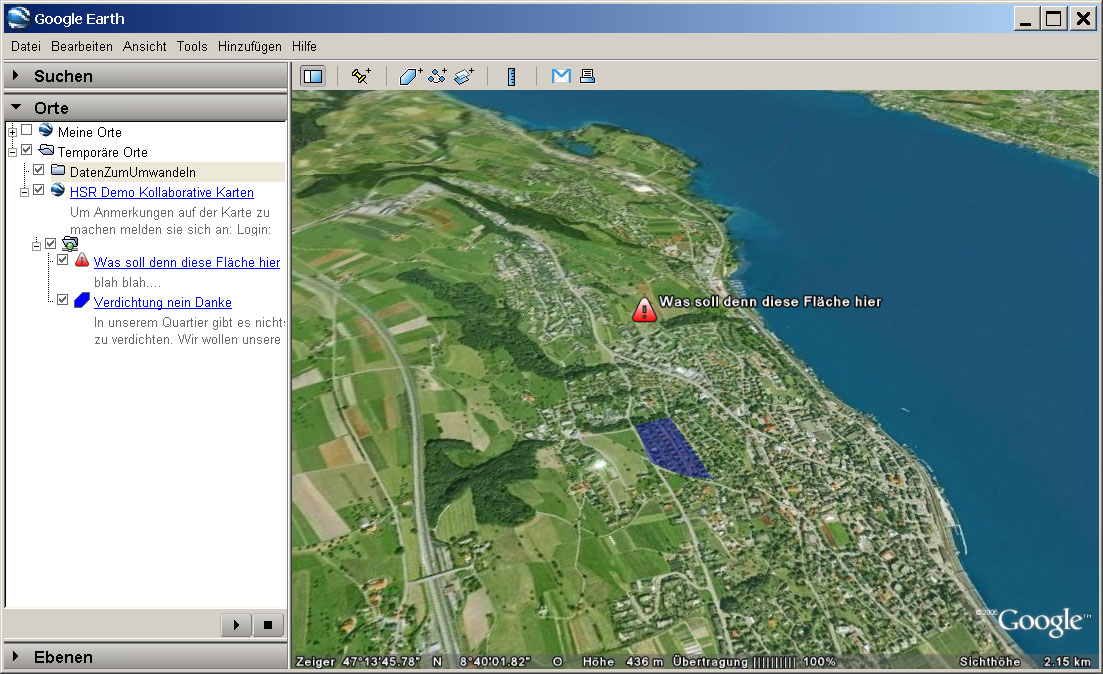Click the print icon in toolbar

(x=587, y=76)
